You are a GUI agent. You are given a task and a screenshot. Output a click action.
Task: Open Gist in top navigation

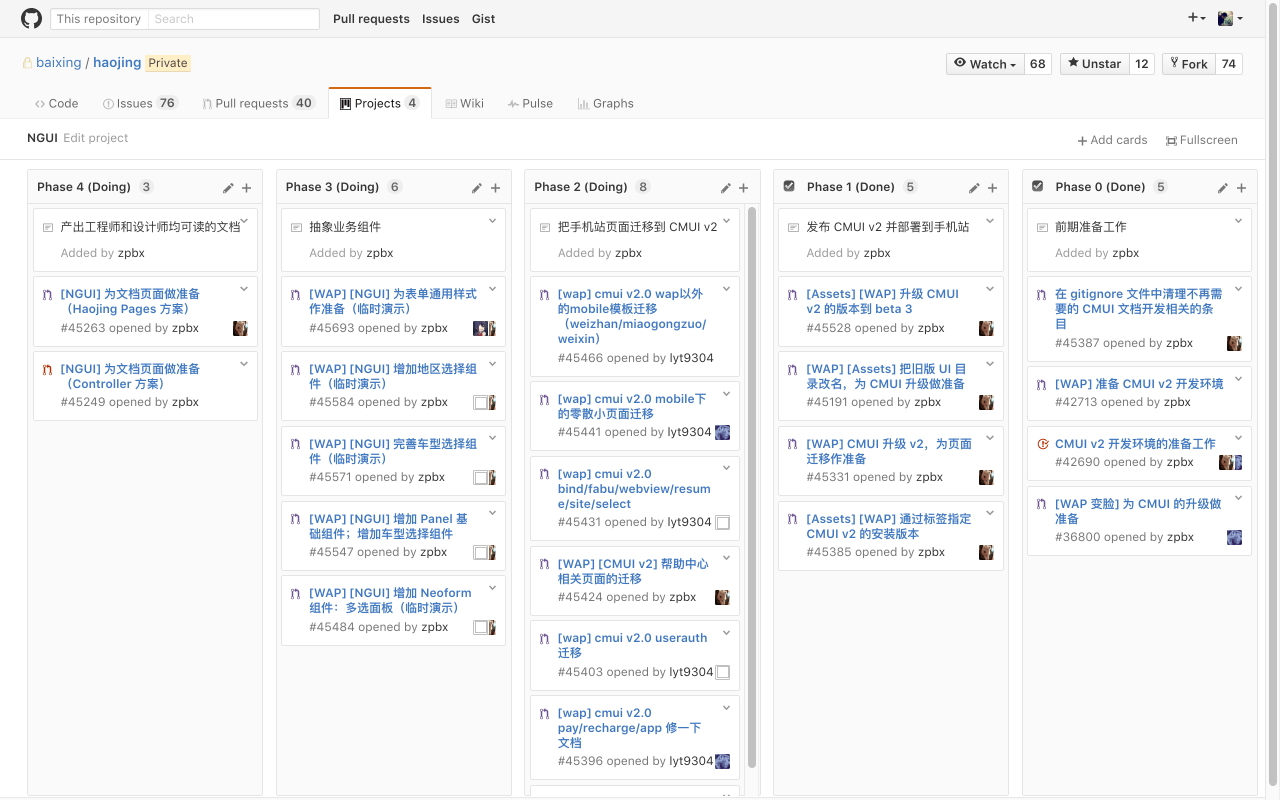pyautogui.click(x=483, y=19)
